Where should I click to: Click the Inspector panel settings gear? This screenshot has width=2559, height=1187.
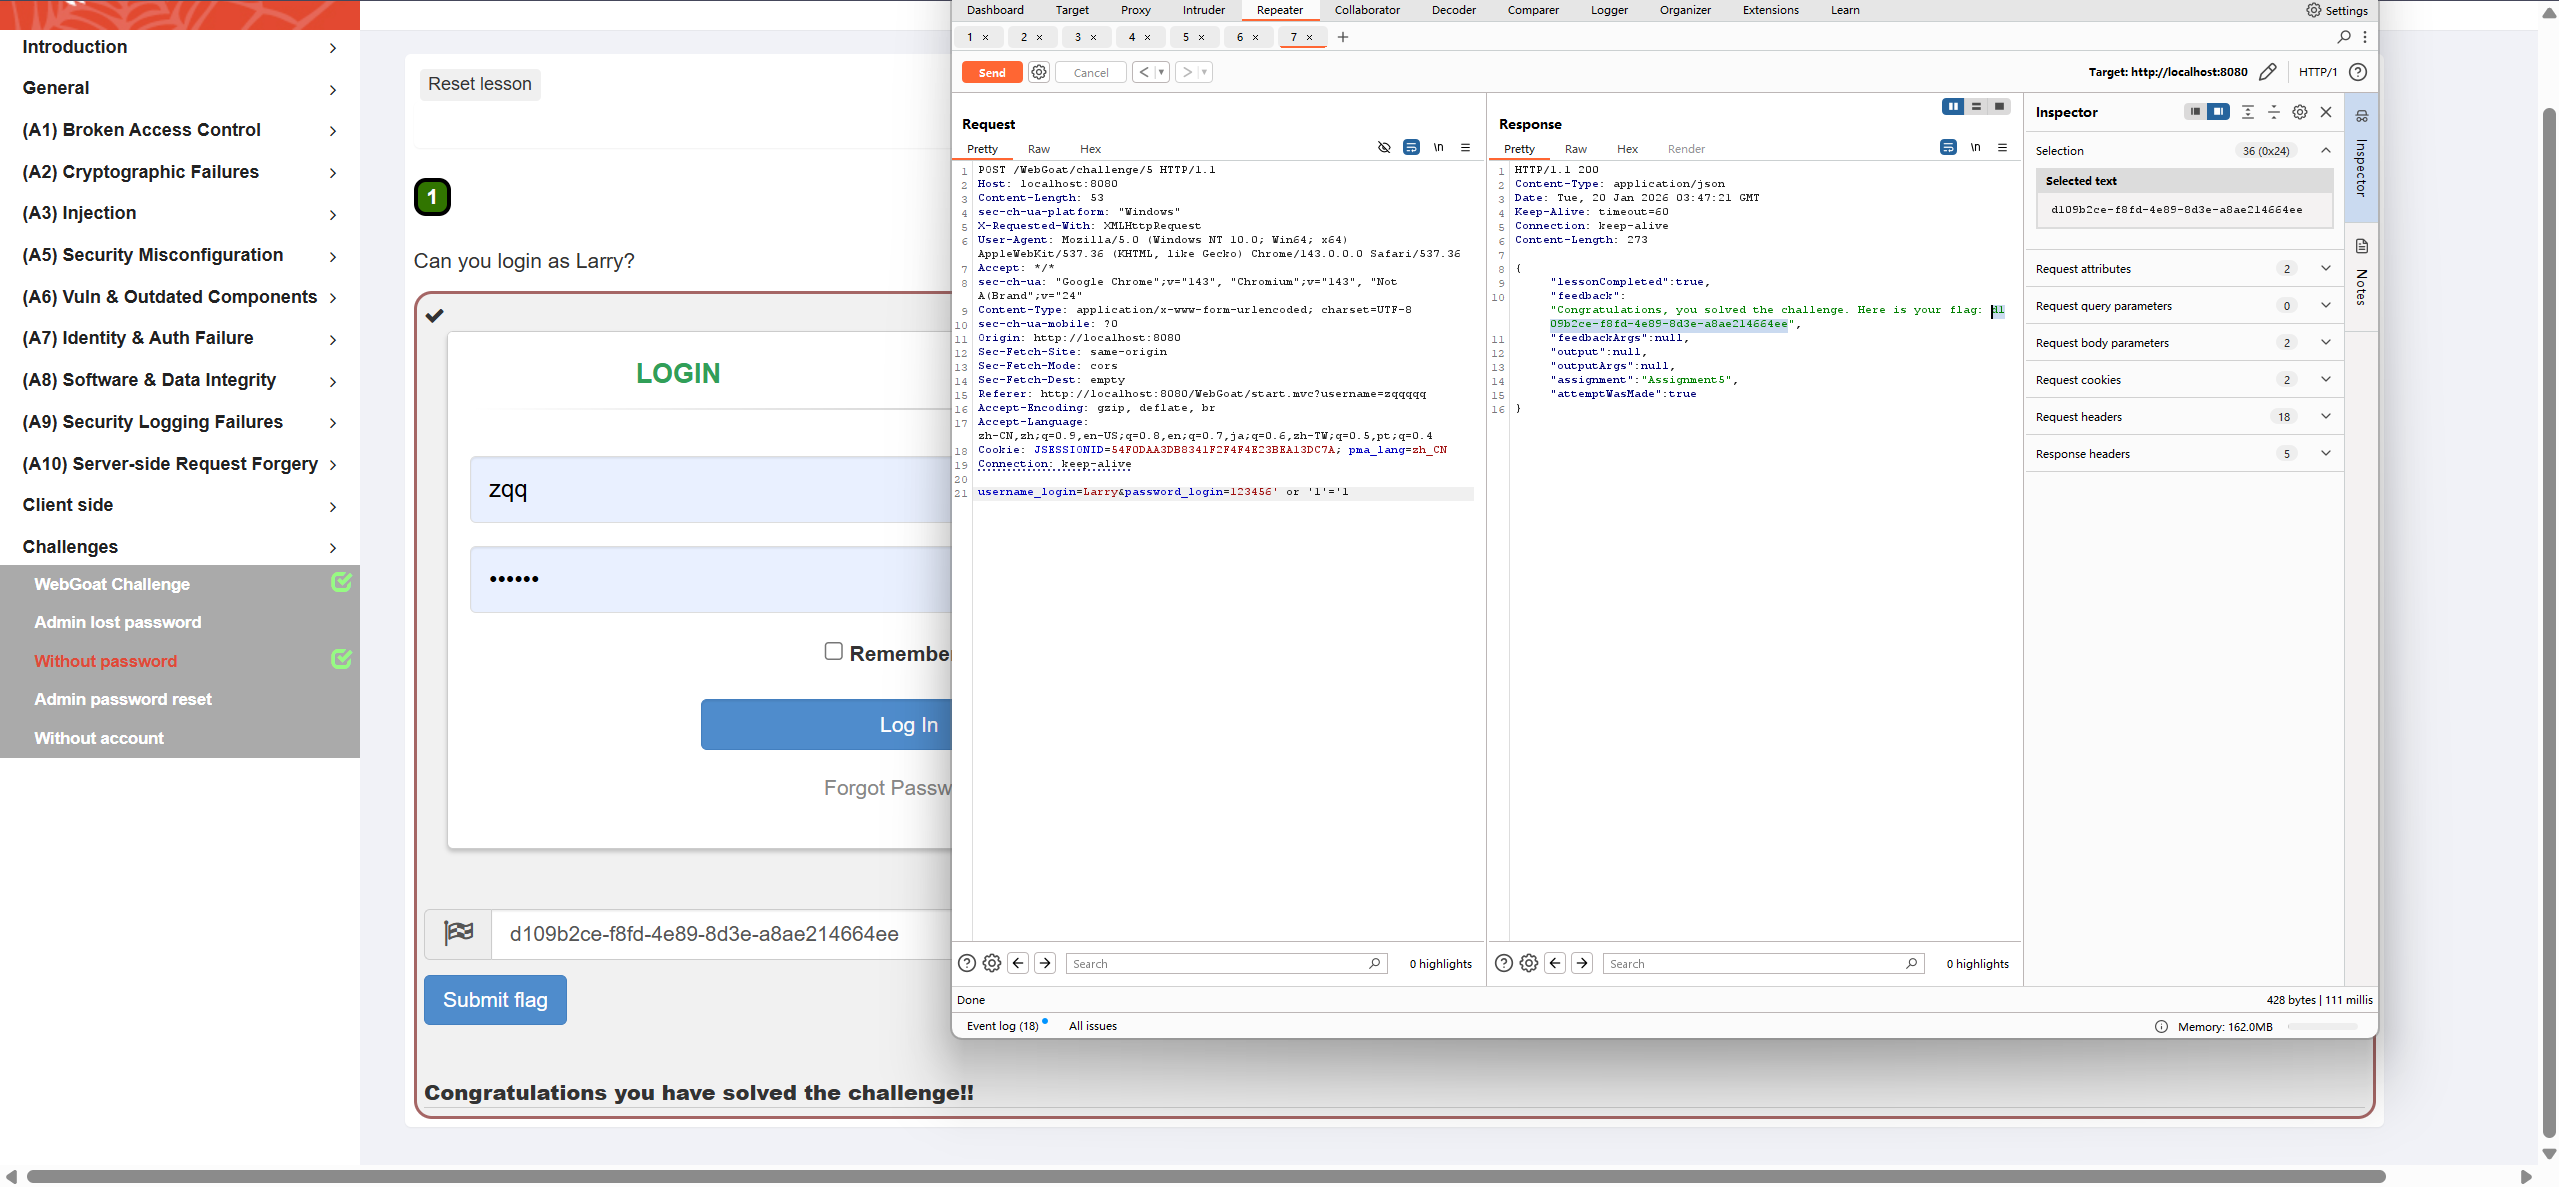tap(2300, 112)
